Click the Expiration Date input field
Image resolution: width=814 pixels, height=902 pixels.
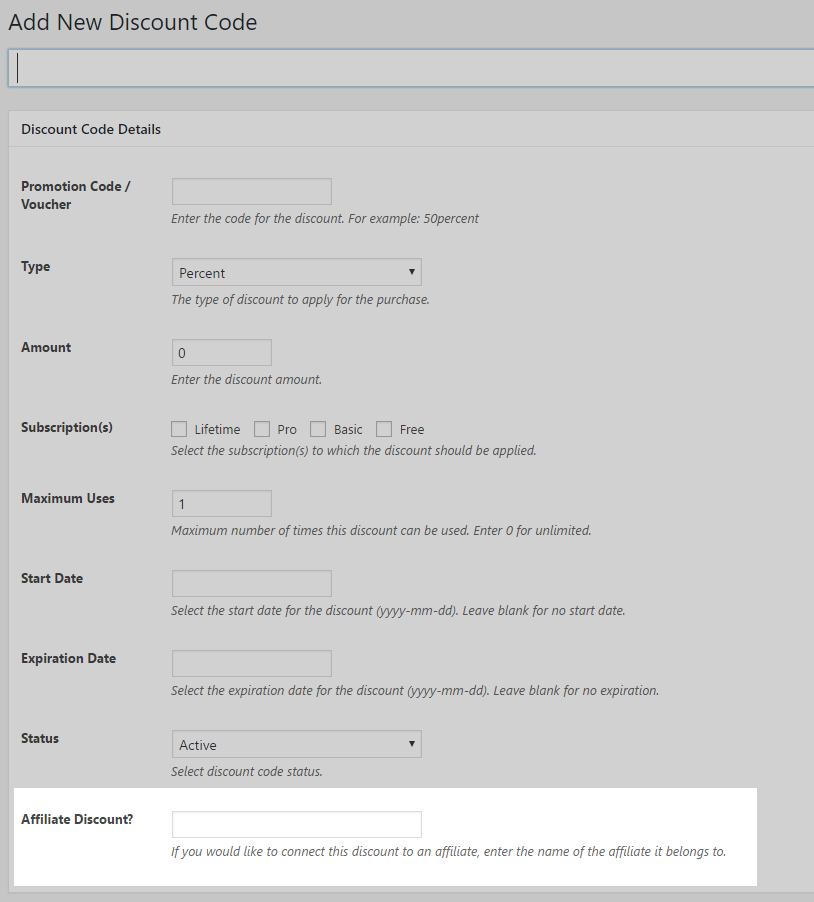tap(251, 663)
